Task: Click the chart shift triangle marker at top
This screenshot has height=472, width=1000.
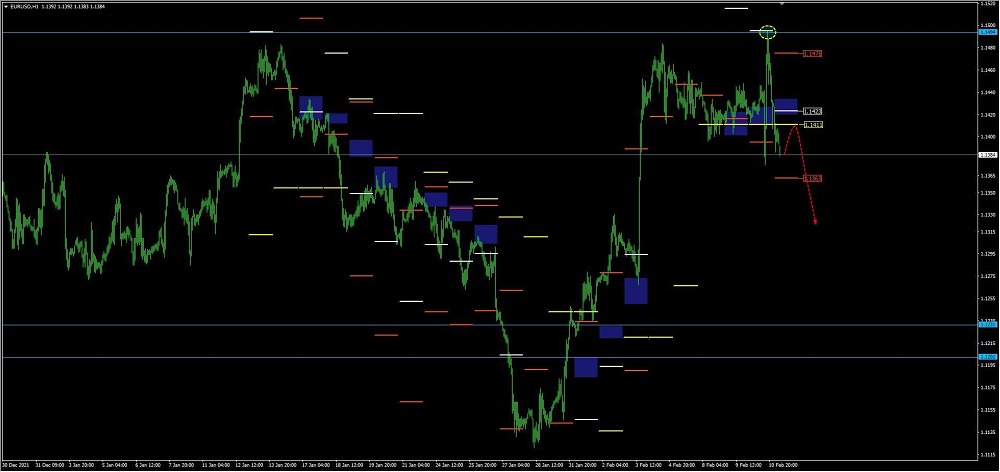Action: 782,4
